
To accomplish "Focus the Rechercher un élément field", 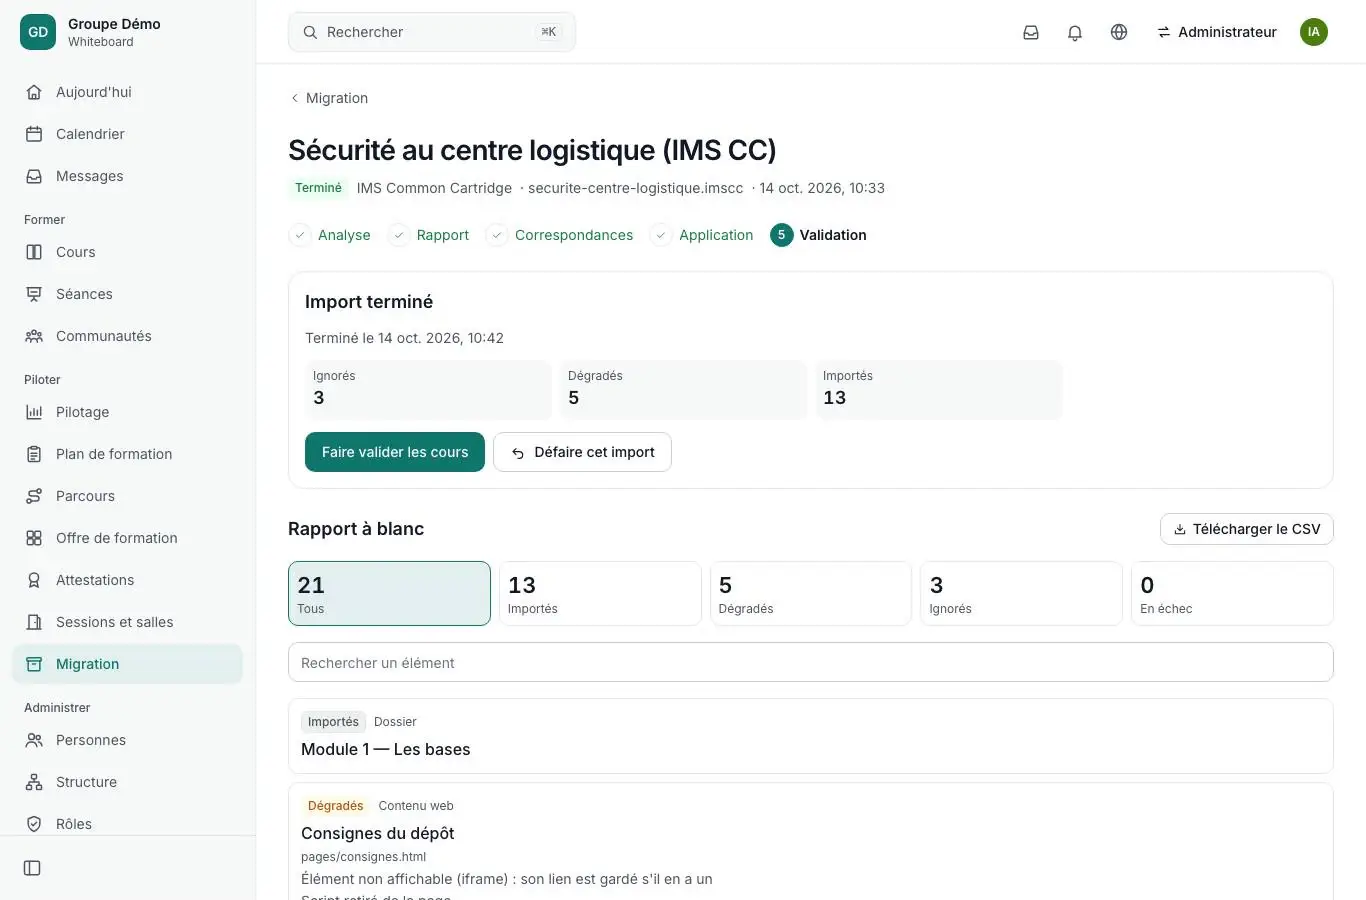I will (x=811, y=662).
